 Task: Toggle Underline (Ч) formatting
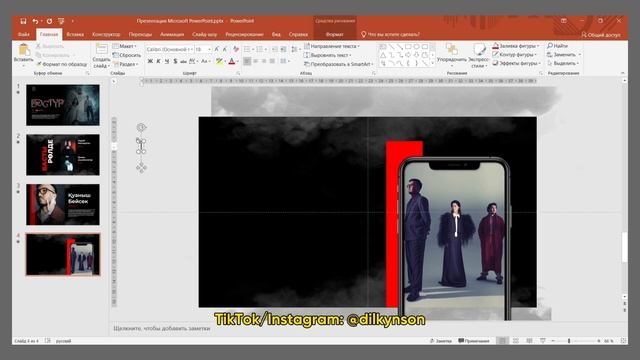tap(167, 61)
